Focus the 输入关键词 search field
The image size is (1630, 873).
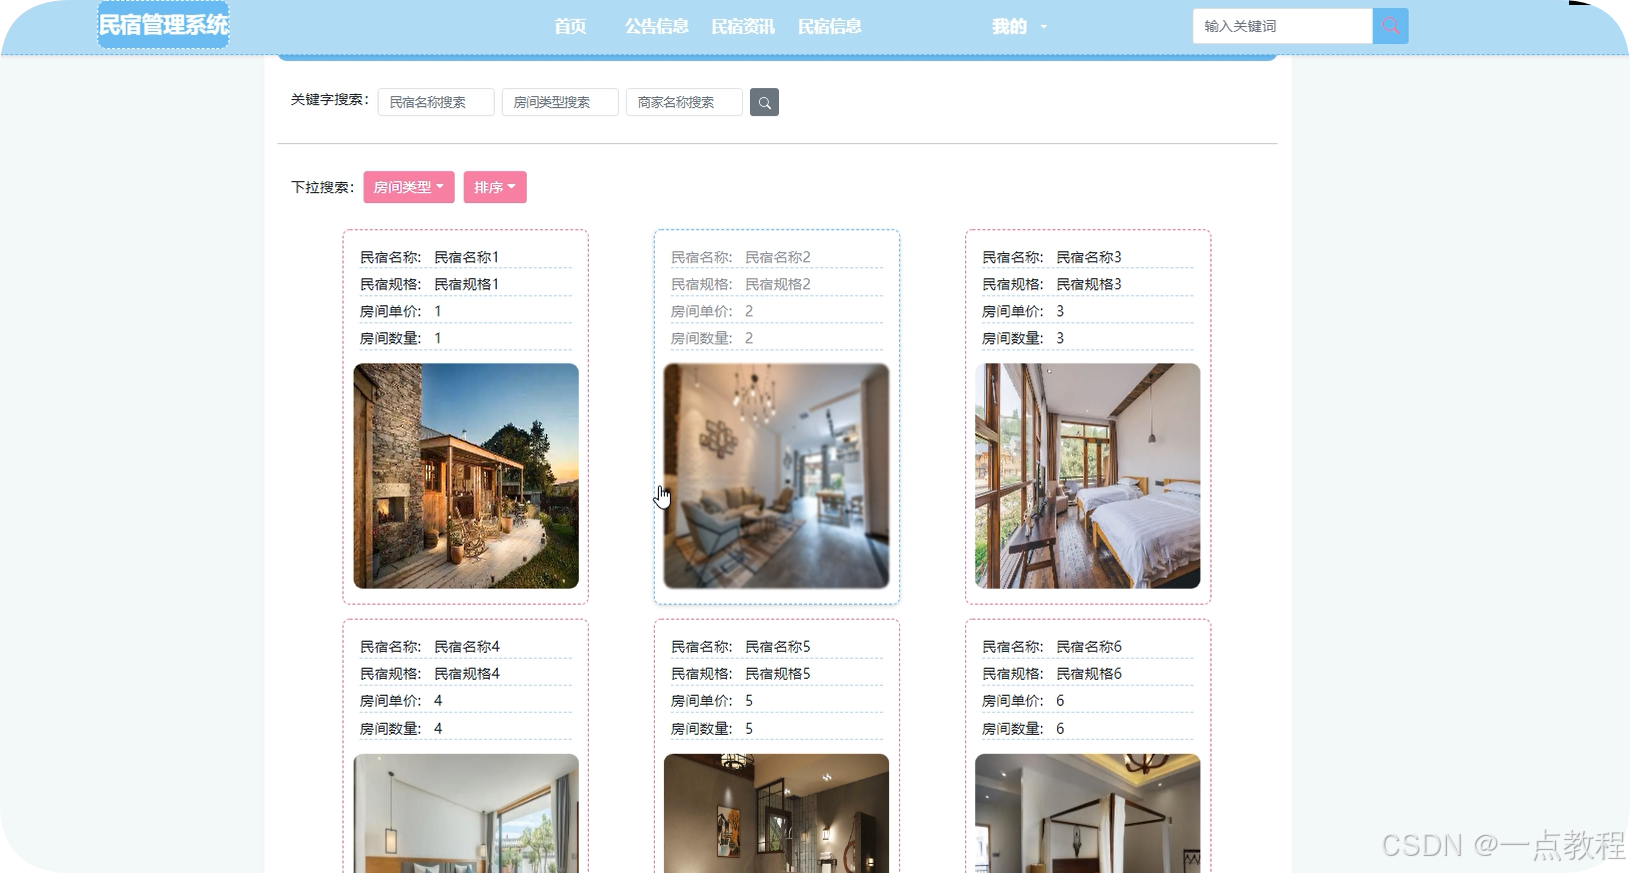click(x=1282, y=26)
